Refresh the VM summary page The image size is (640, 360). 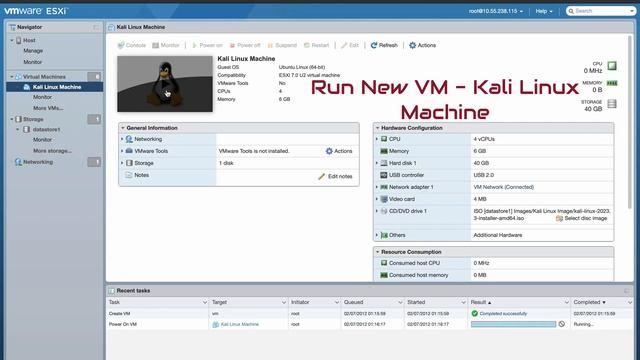tap(384, 45)
